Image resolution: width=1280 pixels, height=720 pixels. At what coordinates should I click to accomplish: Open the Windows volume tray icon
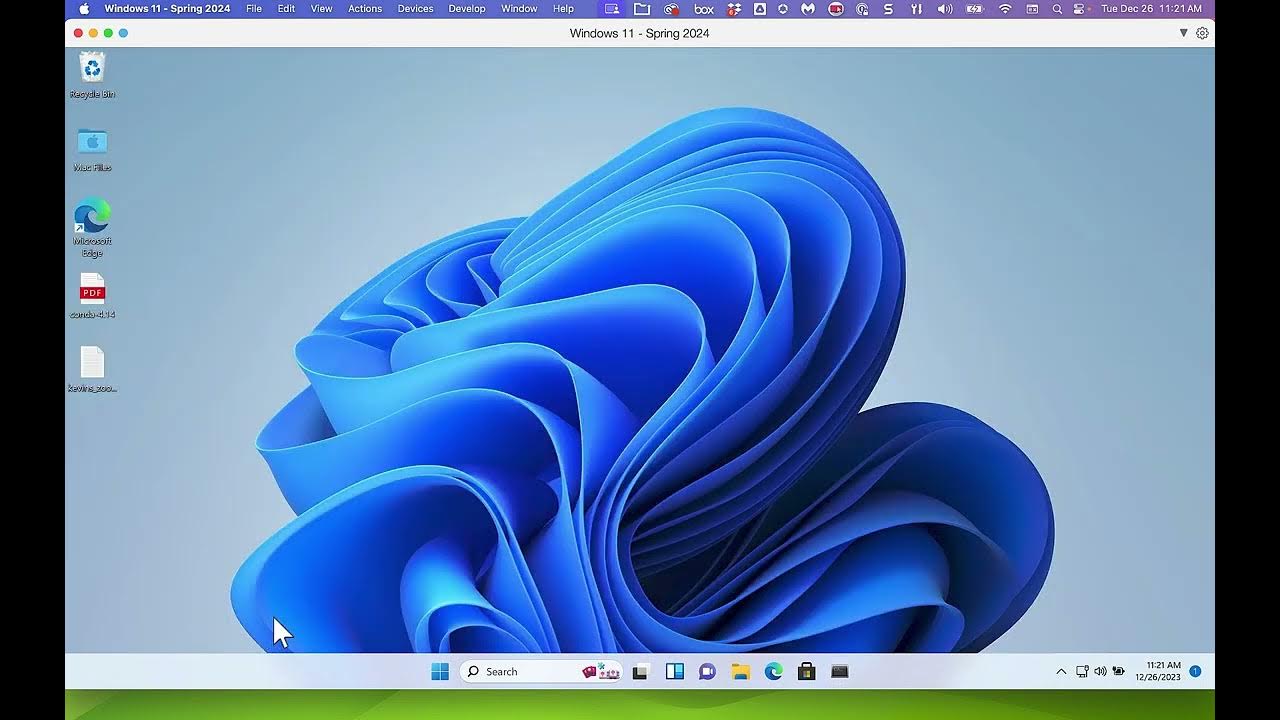click(1100, 672)
